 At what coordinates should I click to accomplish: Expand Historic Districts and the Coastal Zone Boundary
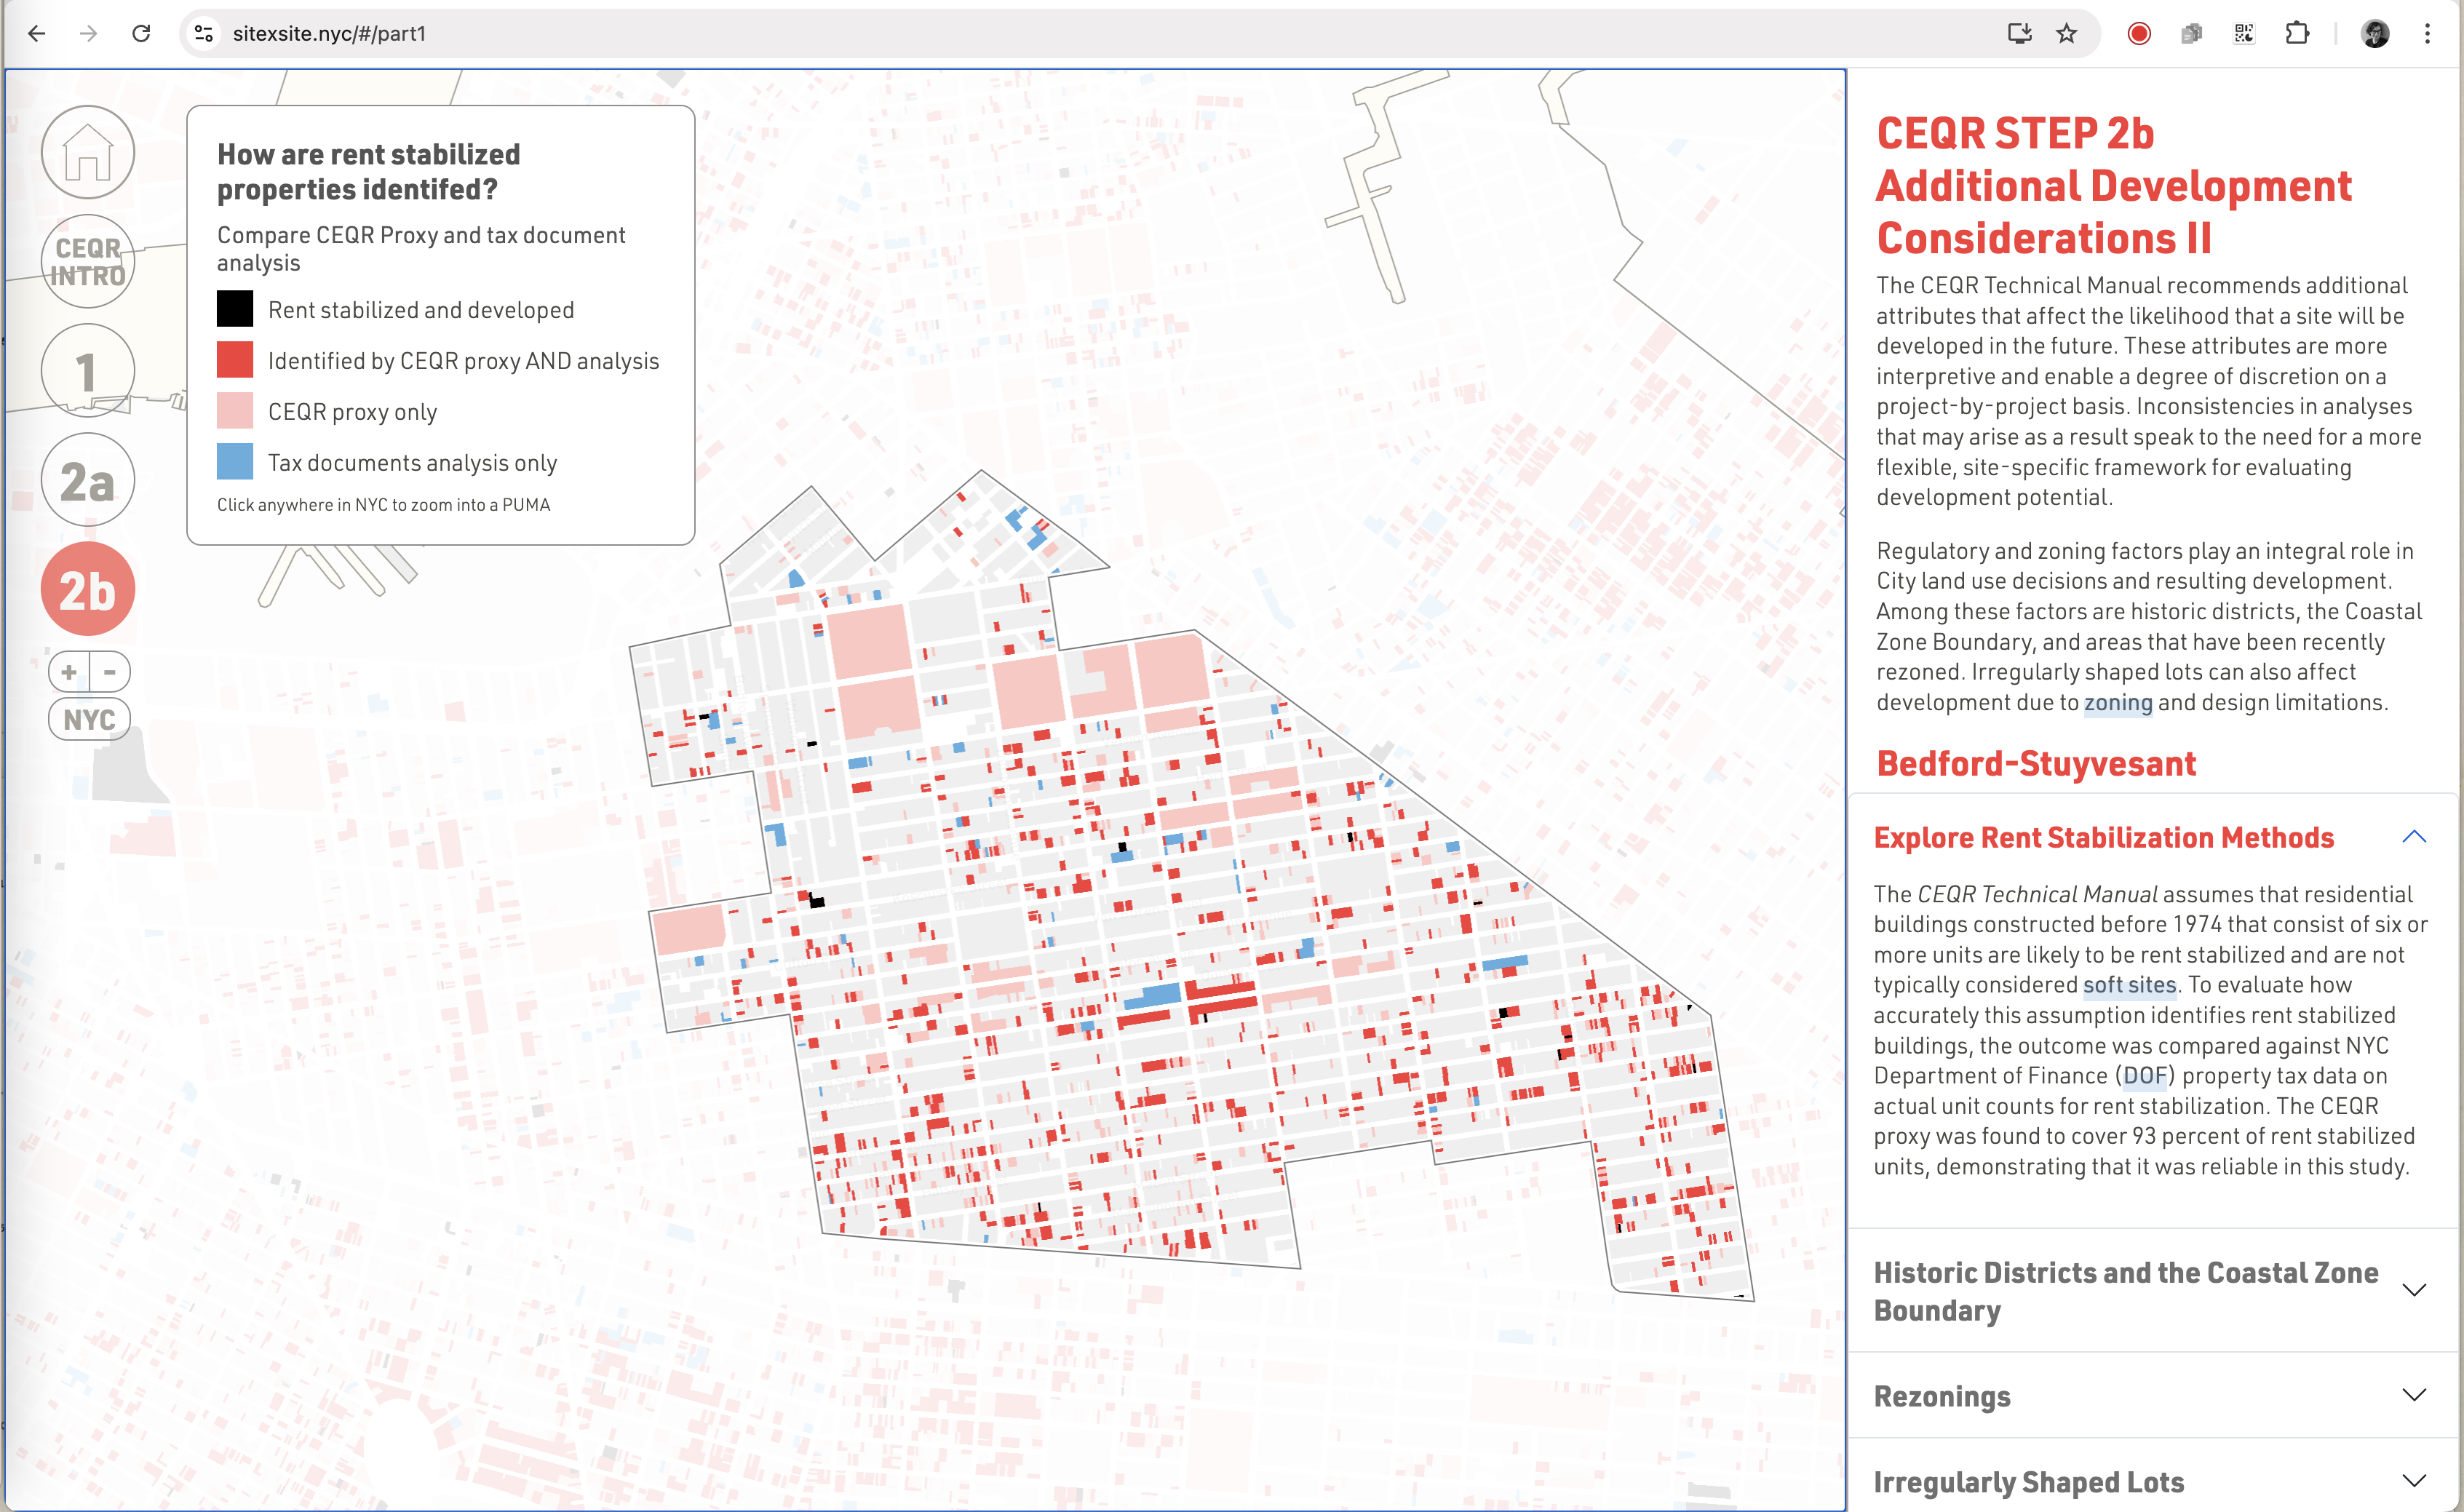coord(2414,1290)
